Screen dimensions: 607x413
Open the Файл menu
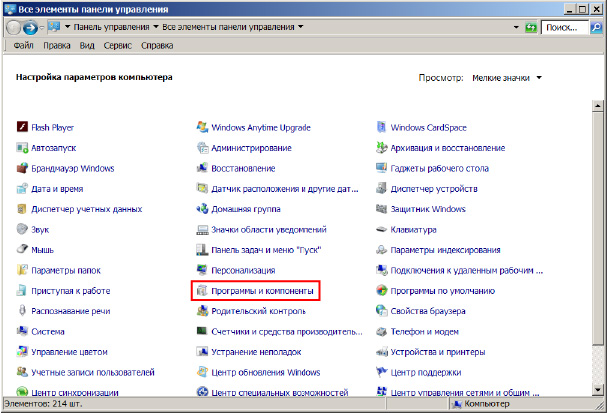tap(23, 45)
